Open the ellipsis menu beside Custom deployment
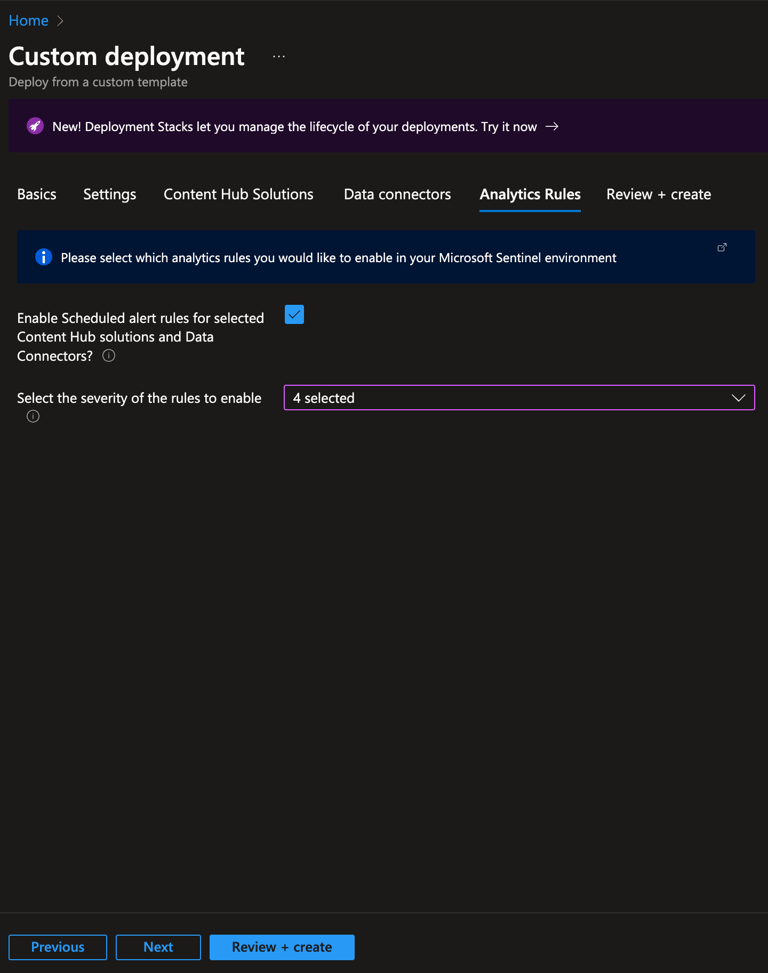Screen dimensions: 768x973 pyautogui.click(x=279, y=56)
